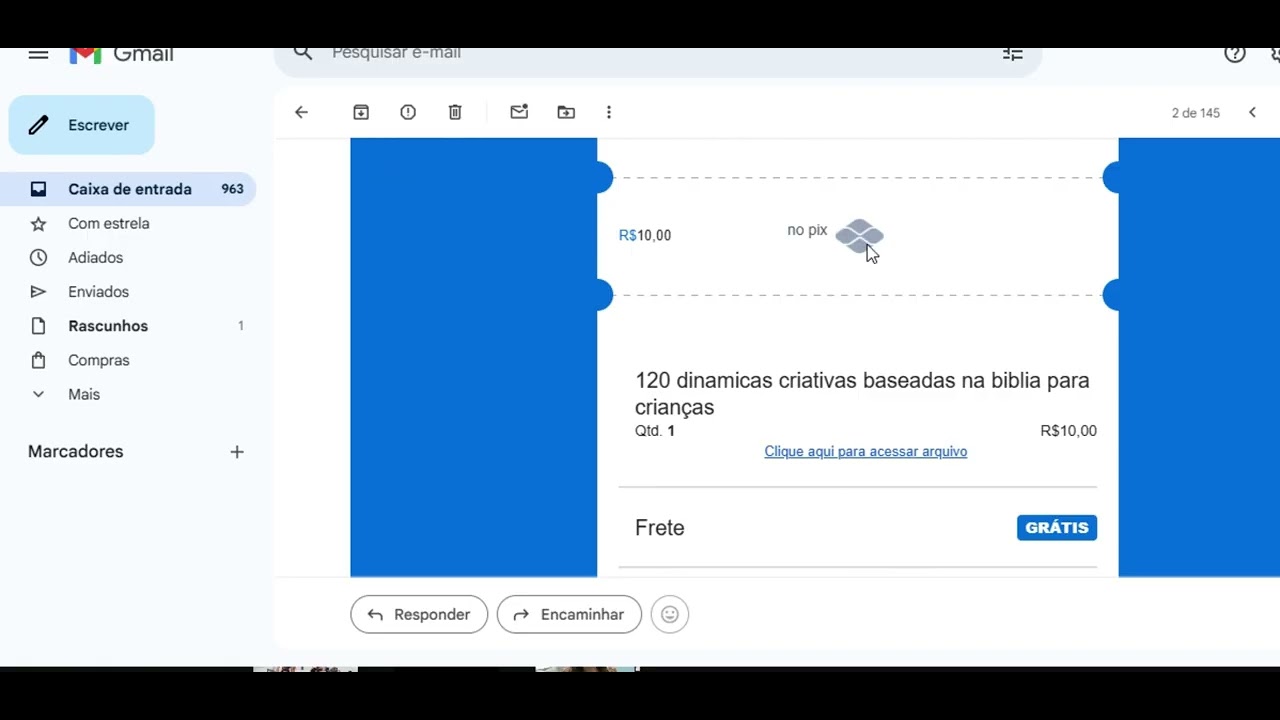Click the 'Qtd. 1' quantity text
This screenshot has height=720, width=1280.
click(x=655, y=431)
